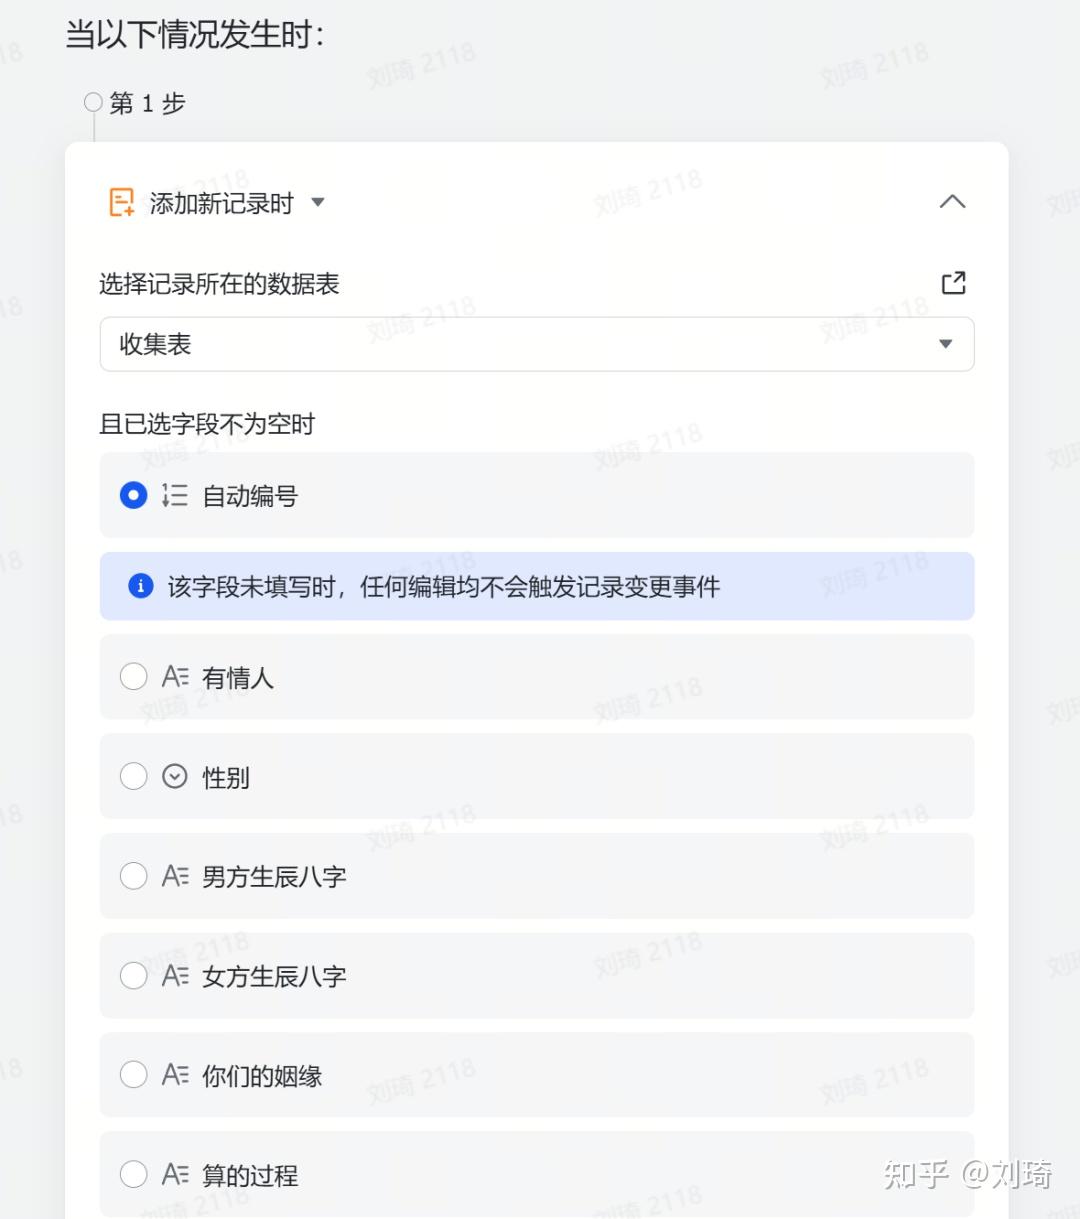Click the numbered-list field icon beside 自动编号

point(173,495)
